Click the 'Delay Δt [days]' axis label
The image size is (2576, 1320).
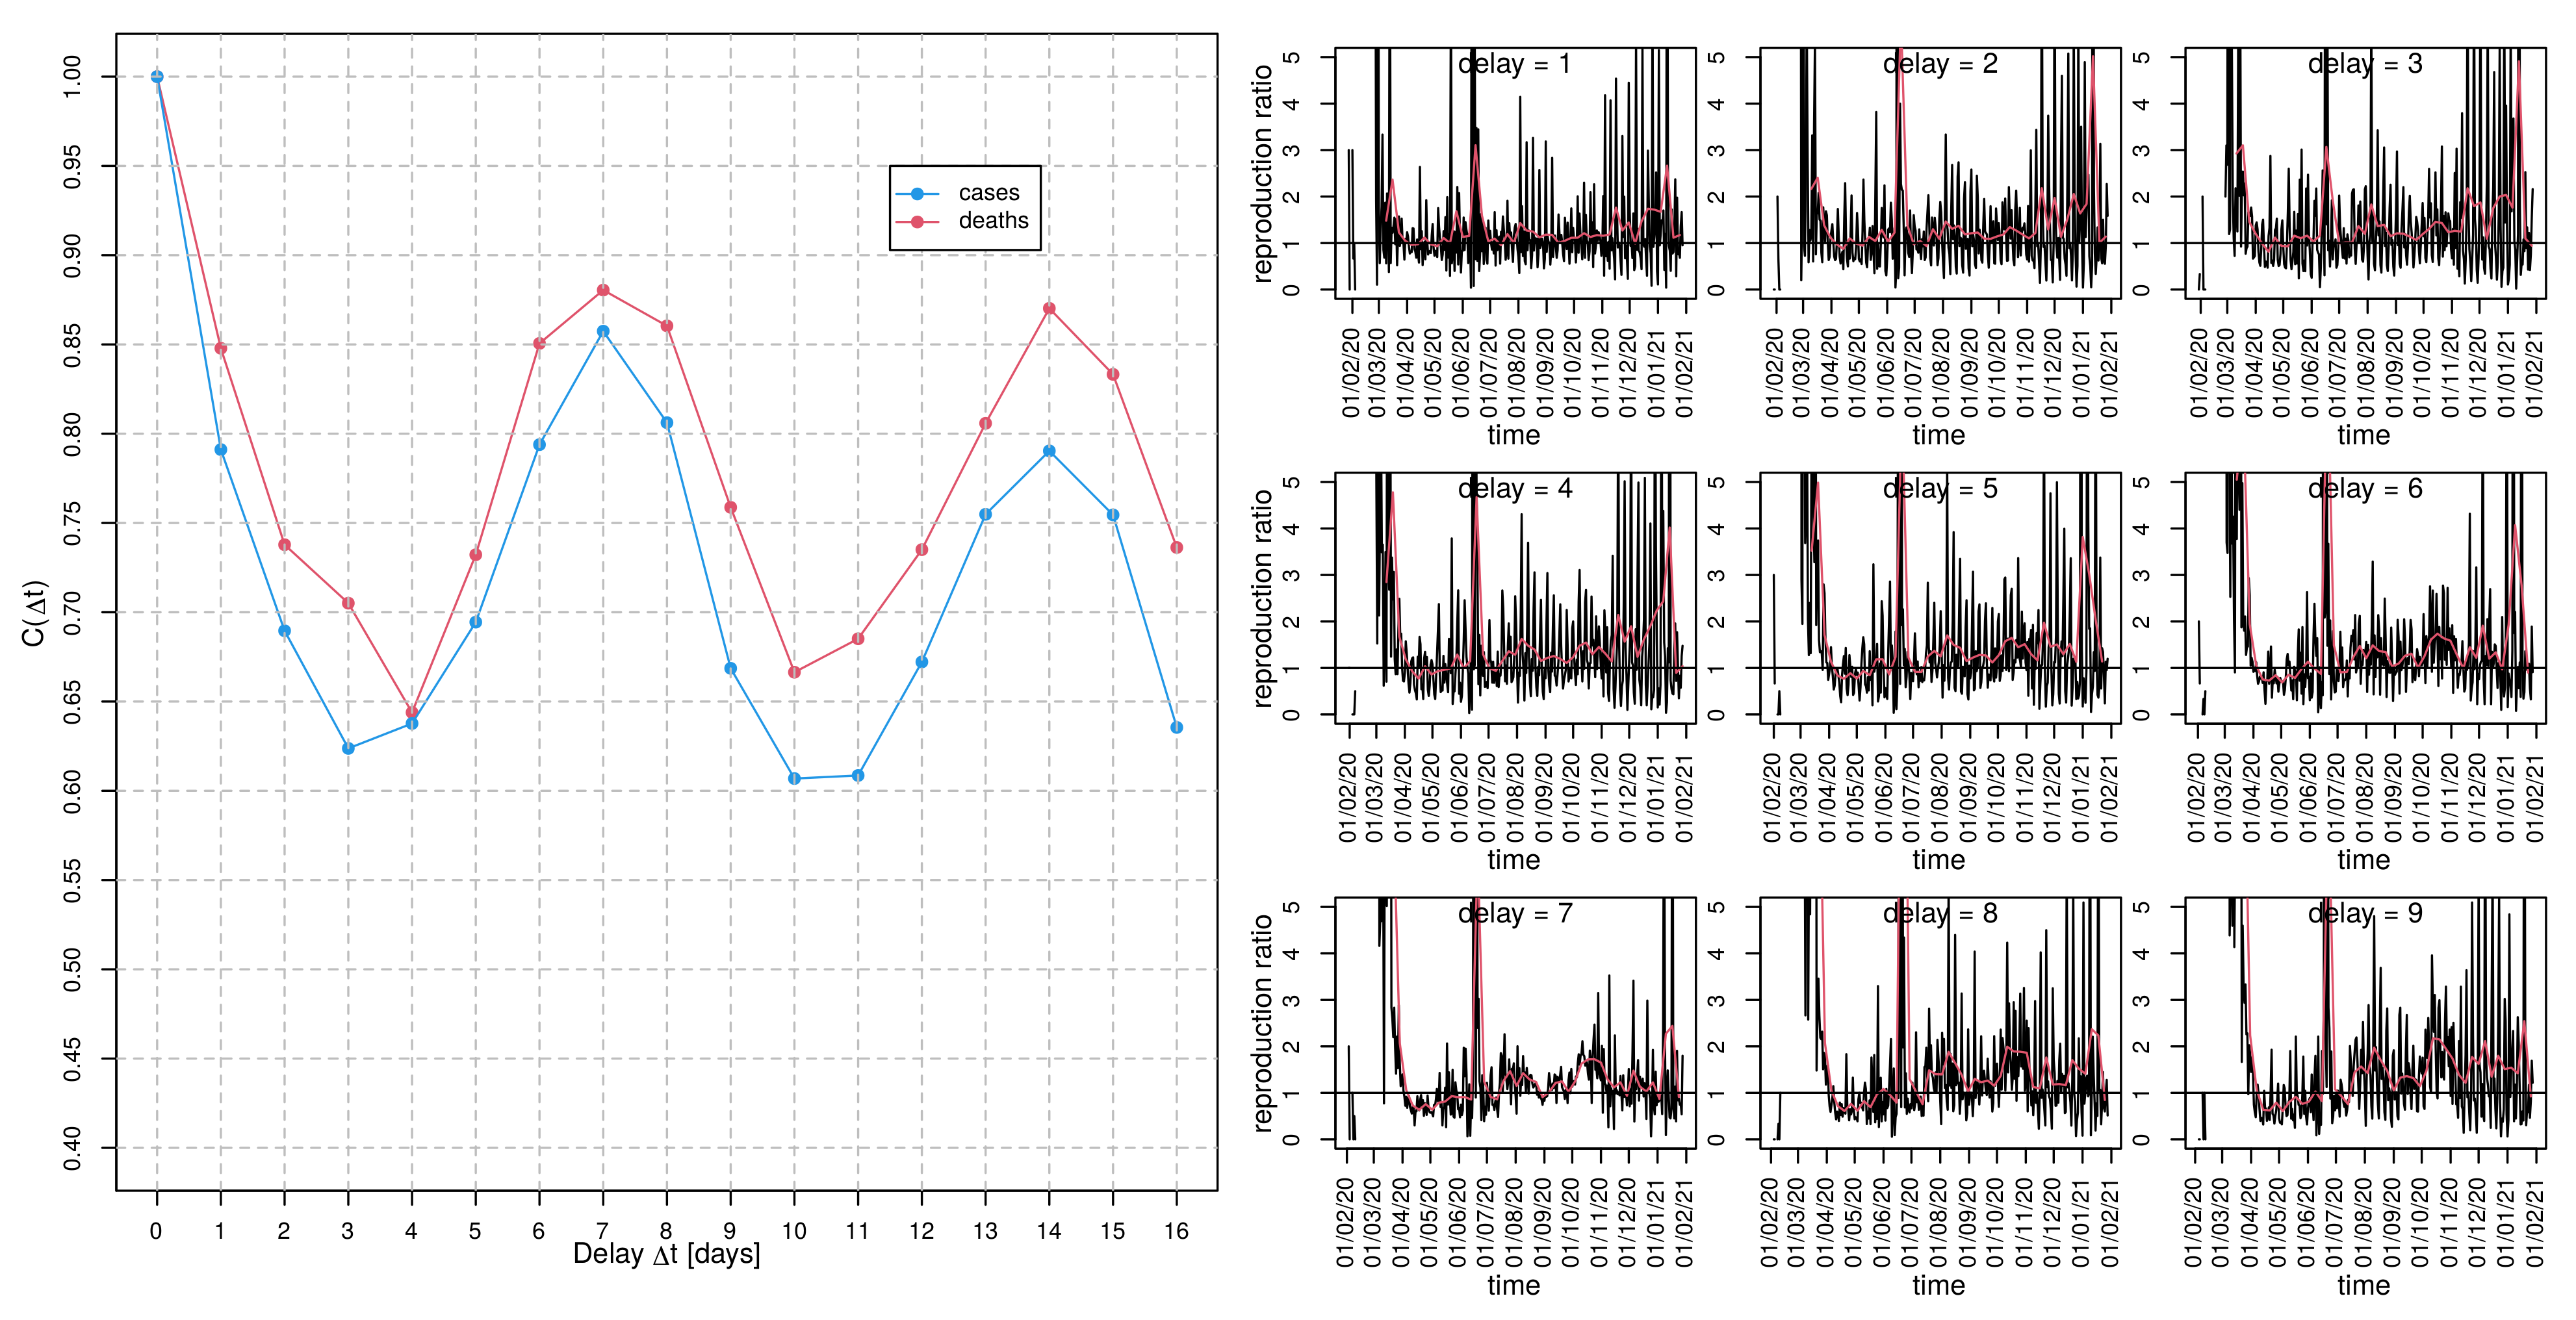tap(666, 1255)
